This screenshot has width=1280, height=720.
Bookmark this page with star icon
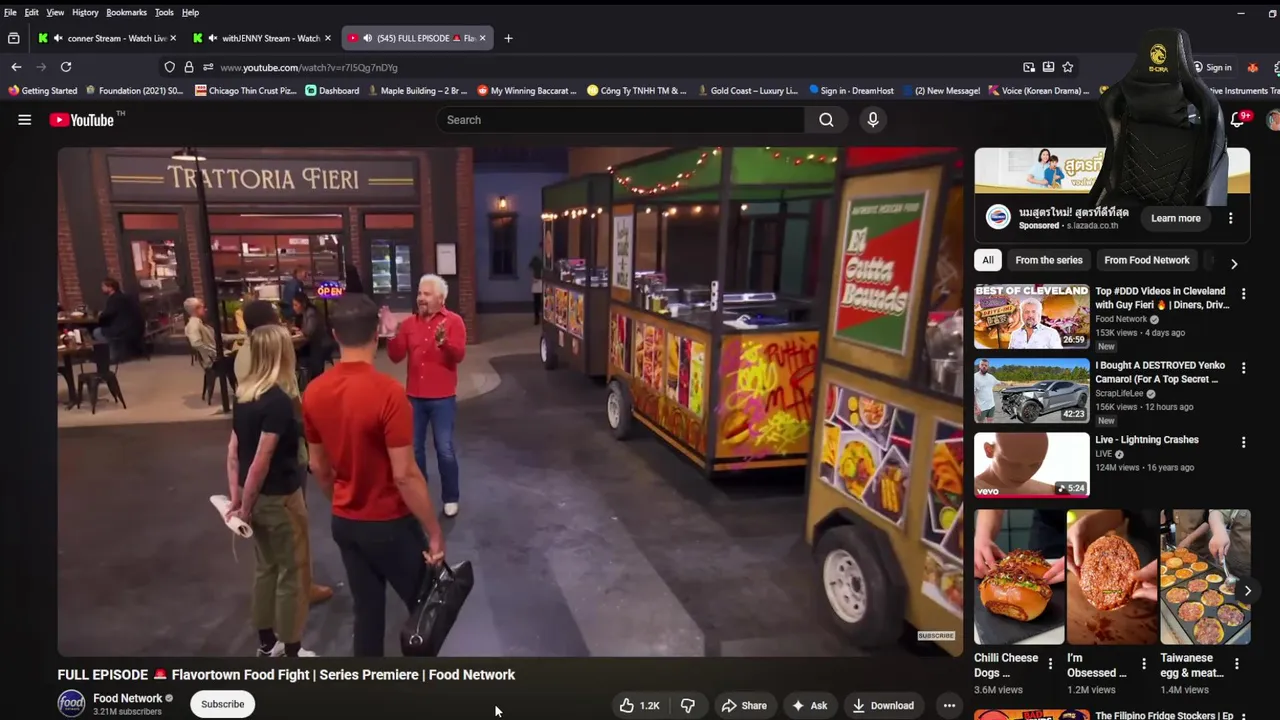coord(1067,67)
